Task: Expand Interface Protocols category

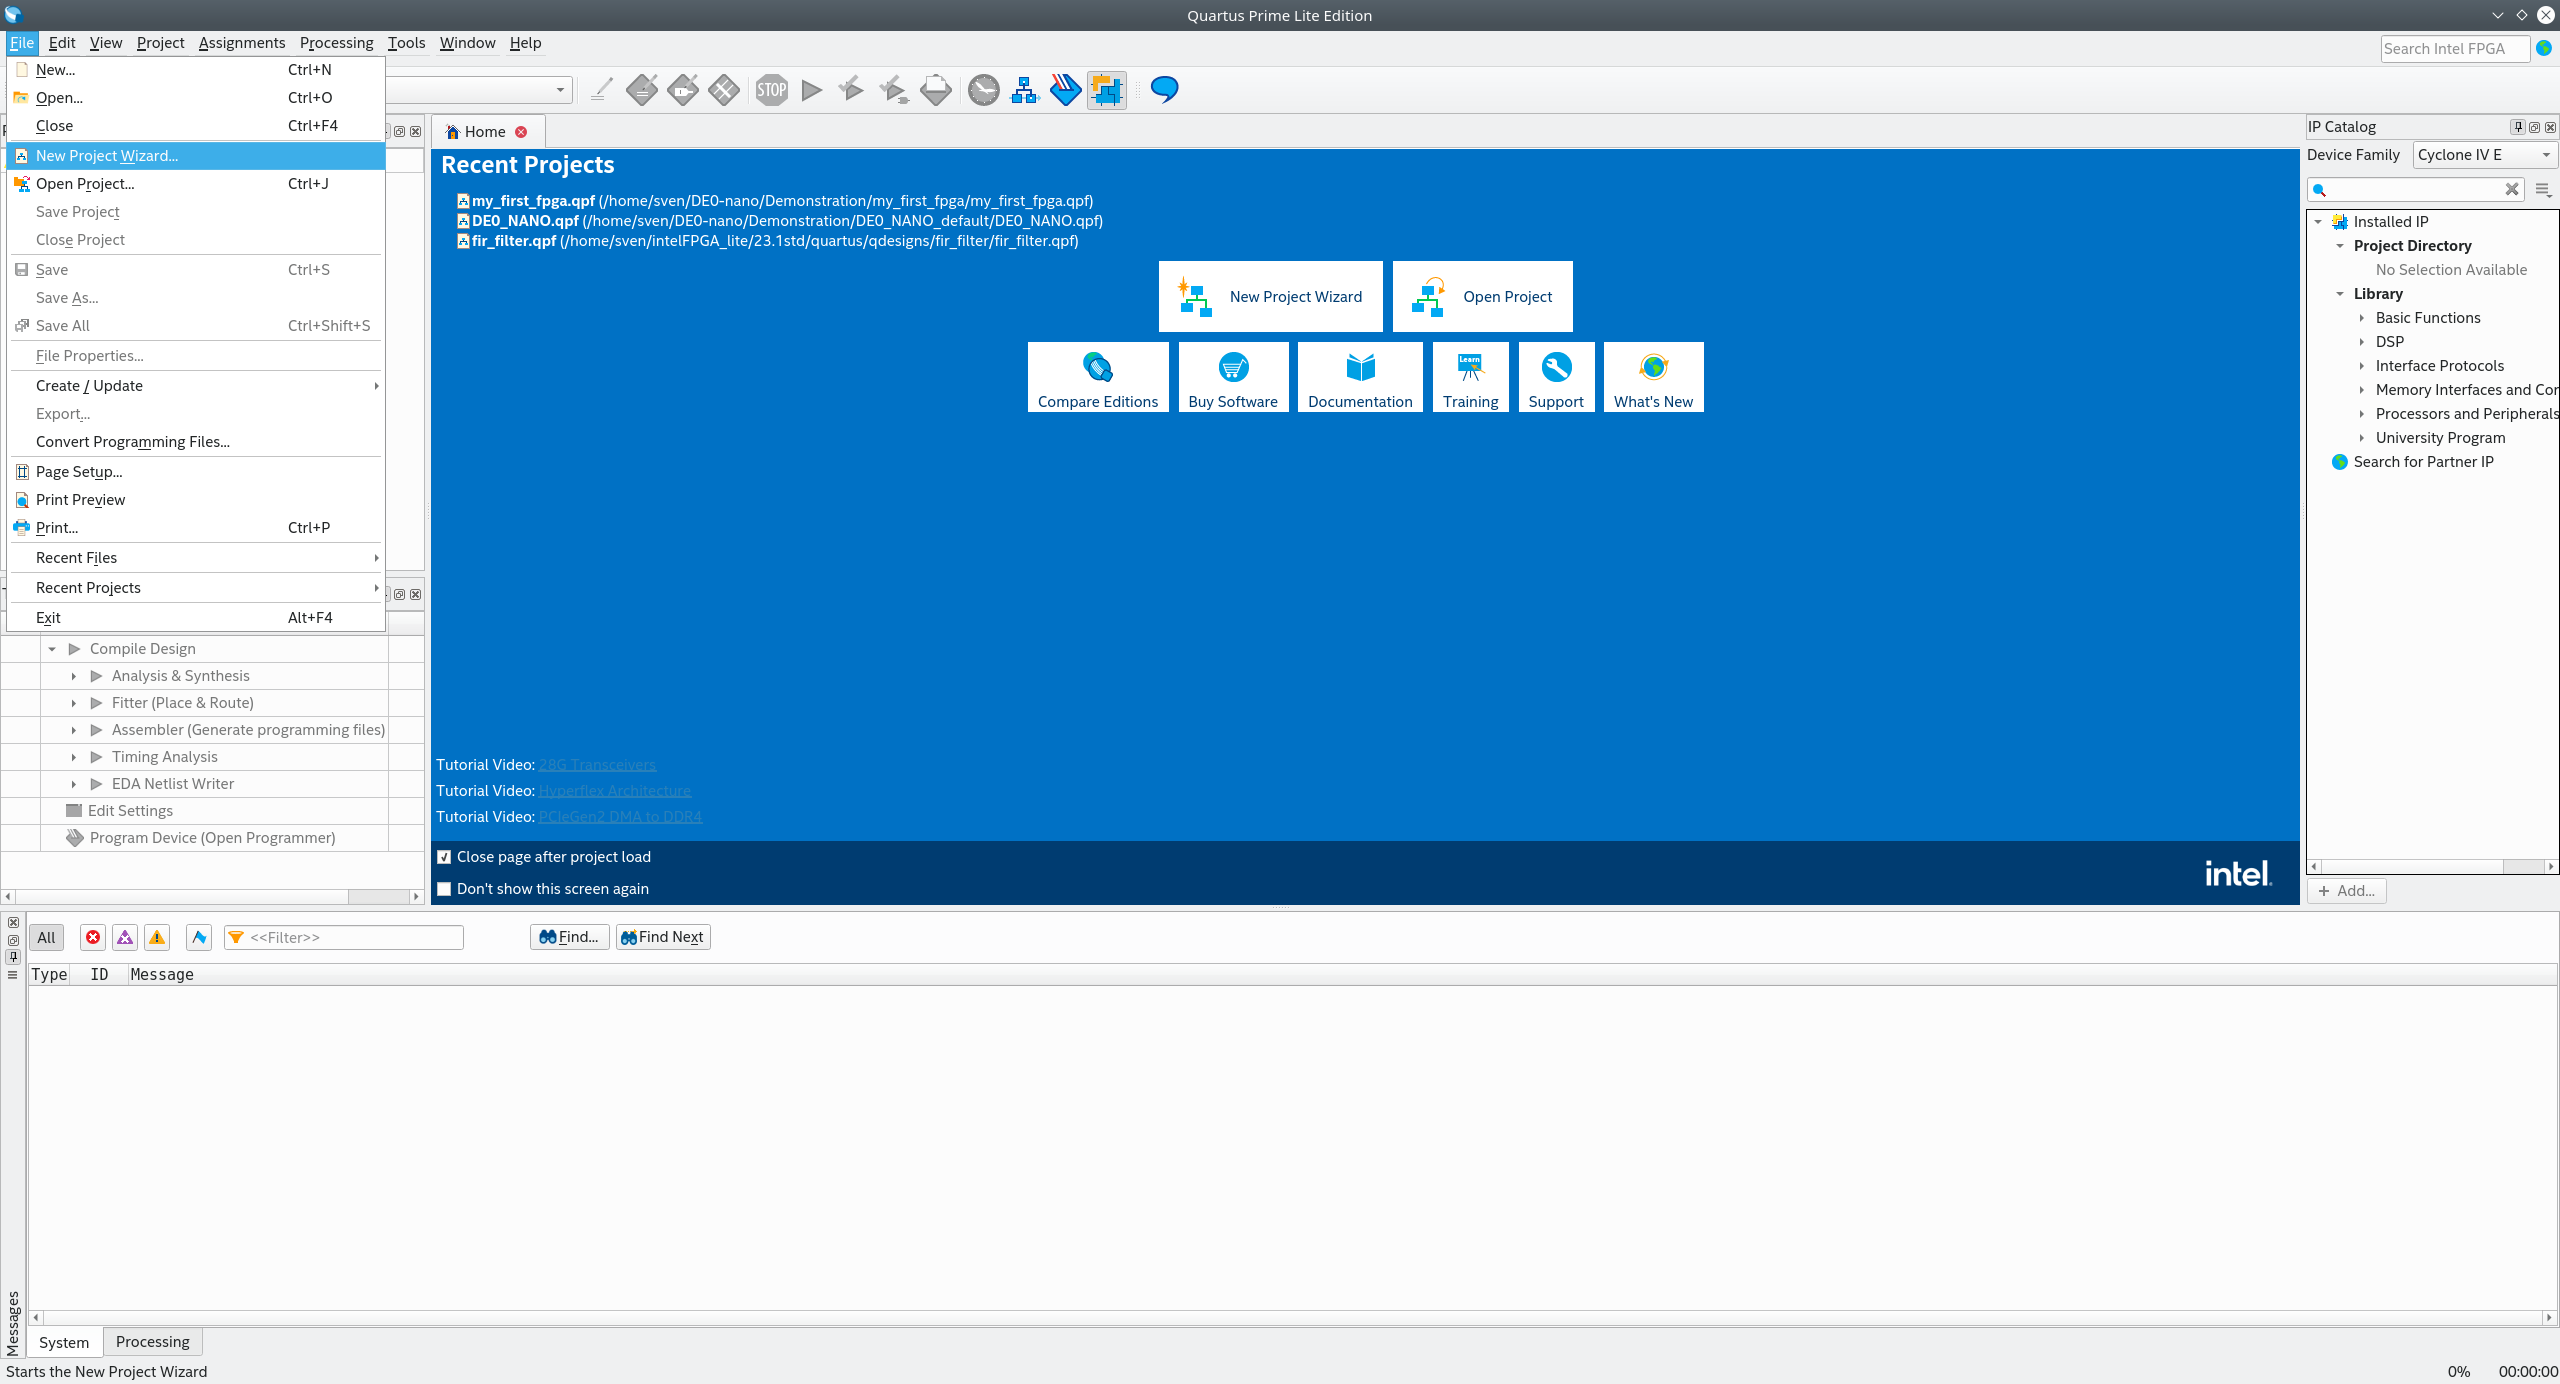Action: coord(2362,366)
